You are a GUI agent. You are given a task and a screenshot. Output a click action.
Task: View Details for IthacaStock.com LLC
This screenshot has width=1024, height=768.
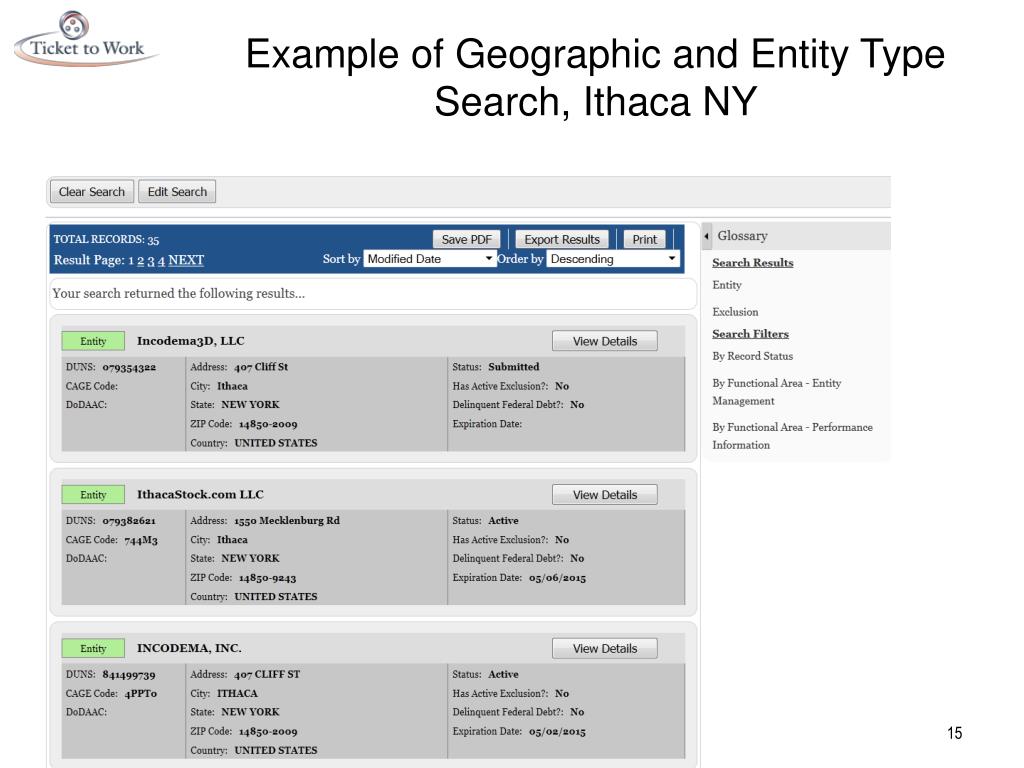pos(604,495)
